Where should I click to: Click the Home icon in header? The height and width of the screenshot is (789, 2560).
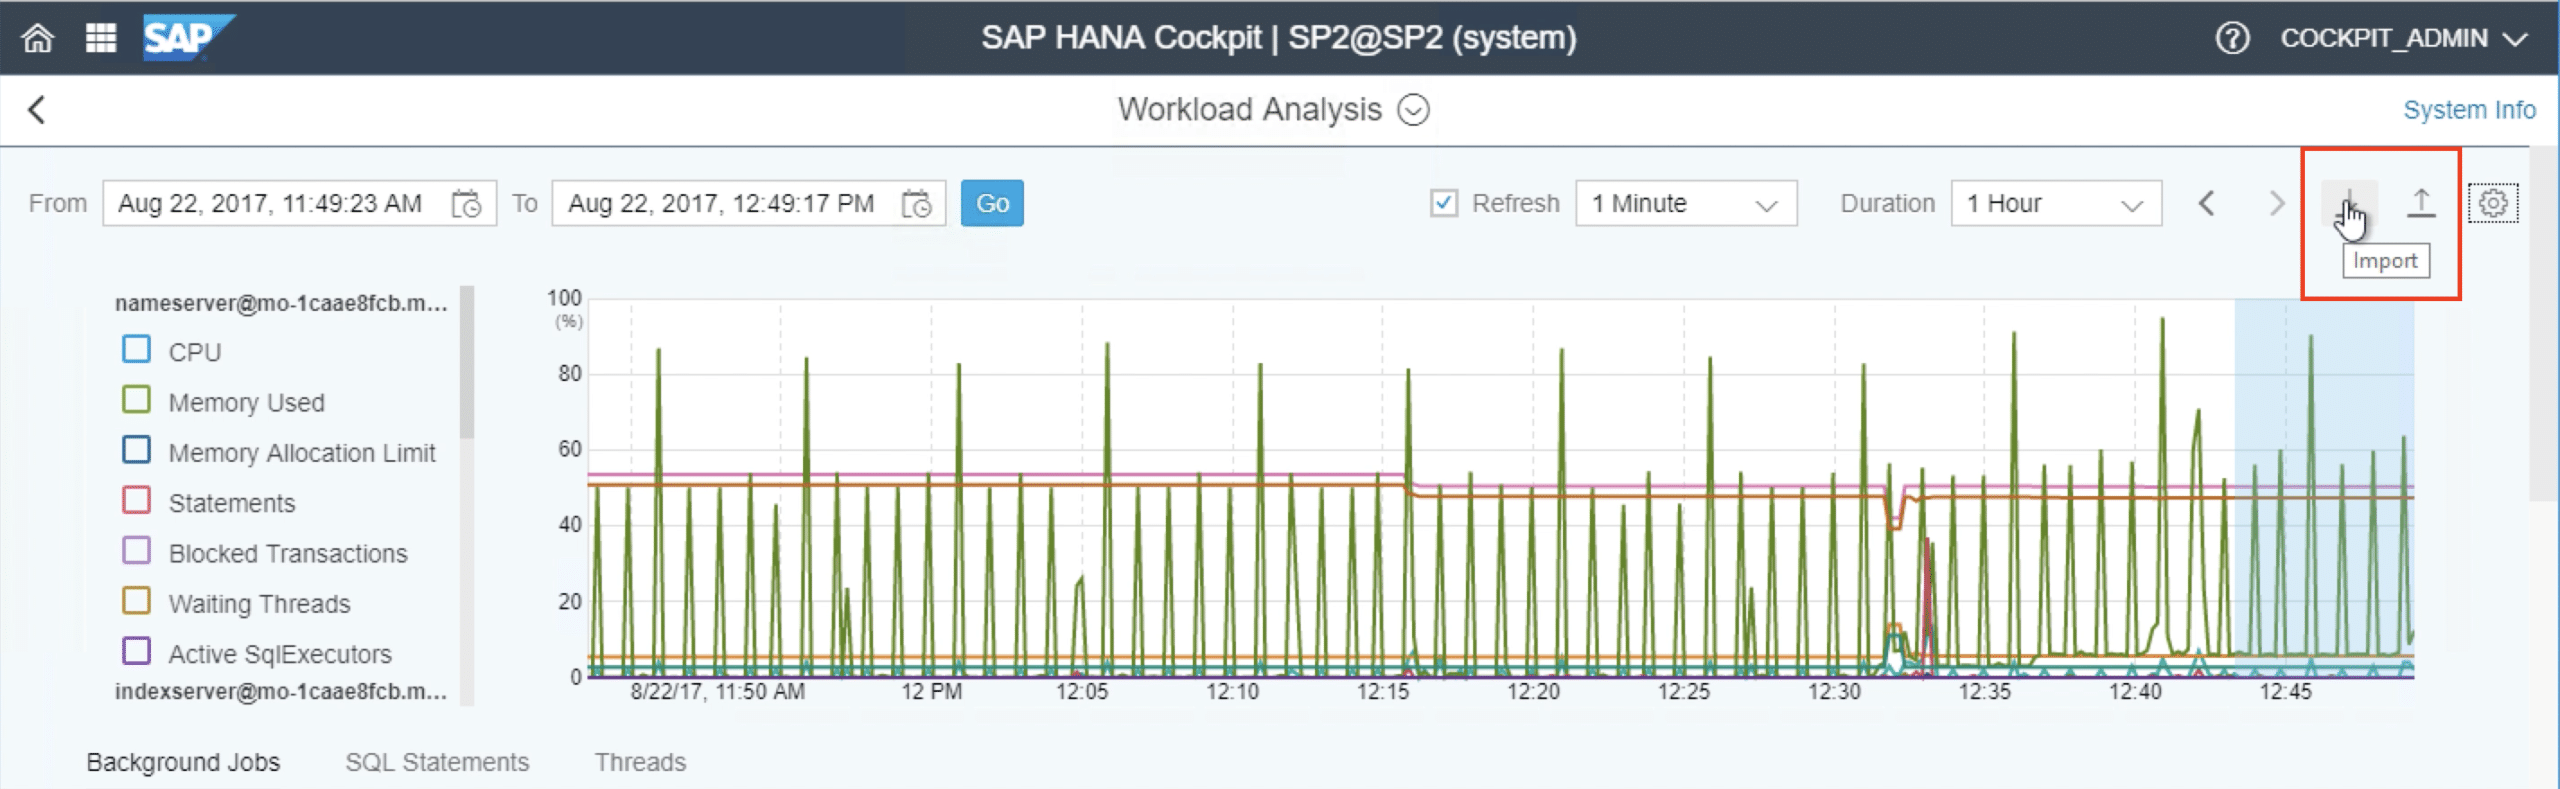pos(38,39)
